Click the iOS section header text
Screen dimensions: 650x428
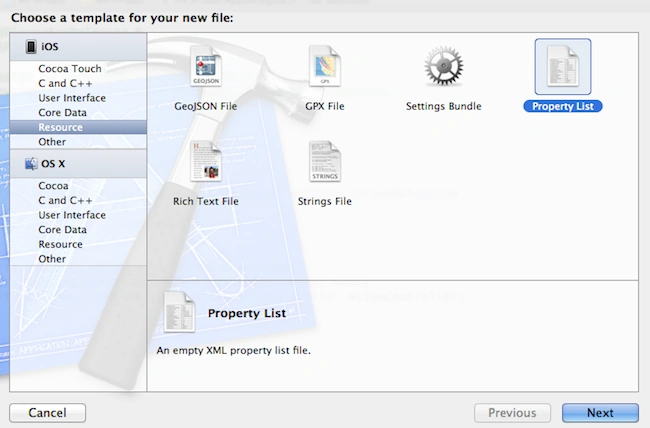50,46
